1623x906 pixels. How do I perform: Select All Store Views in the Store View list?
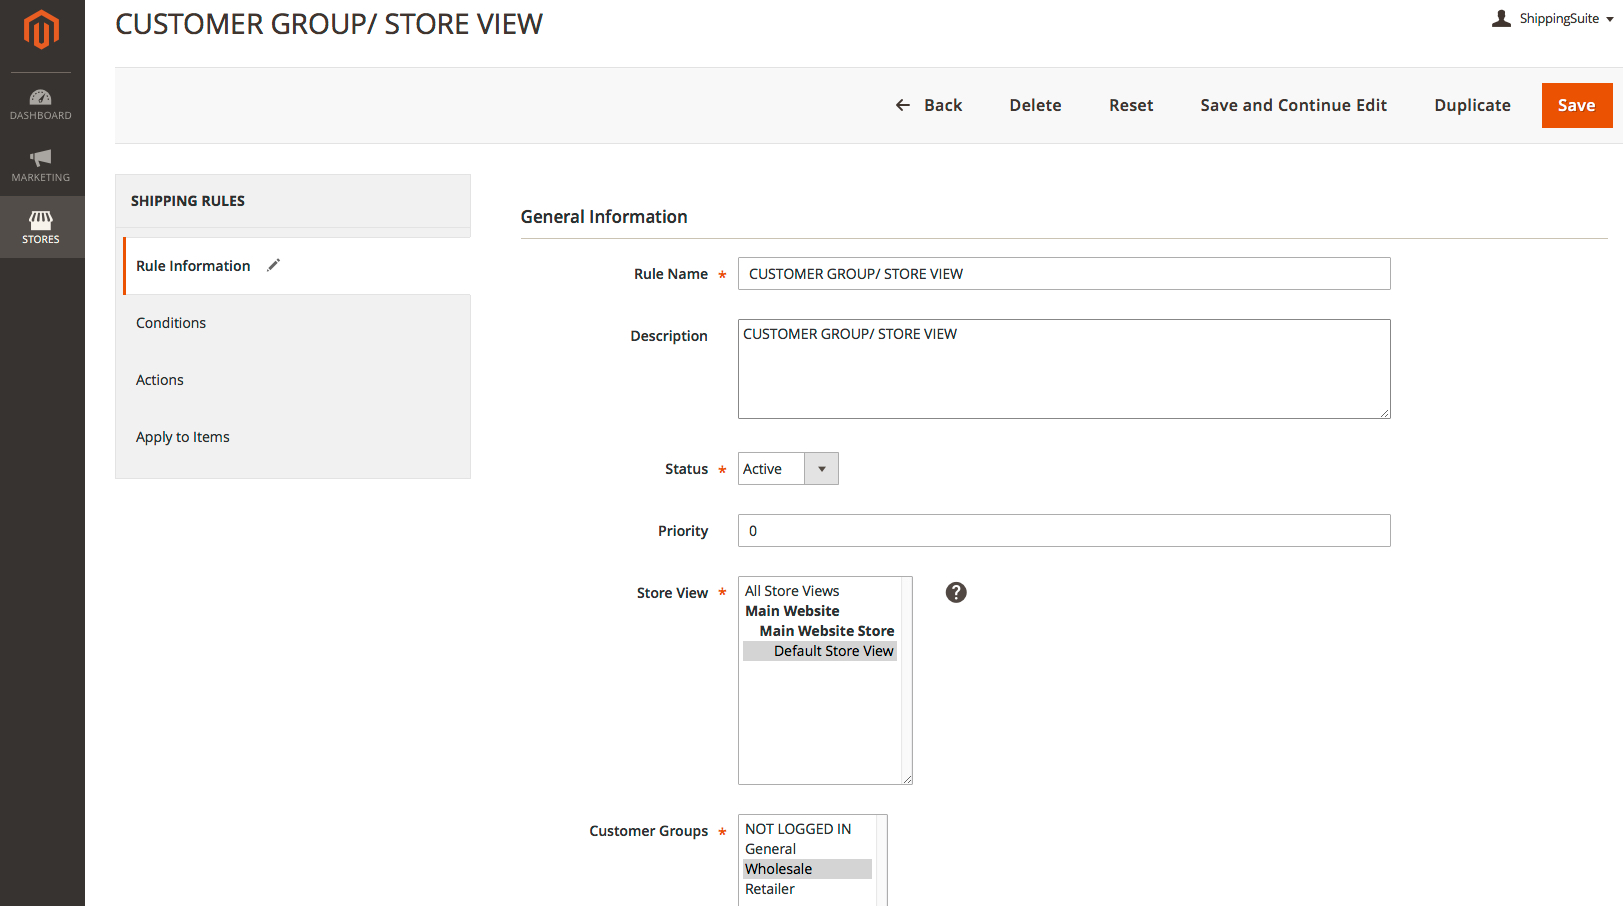tap(792, 590)
